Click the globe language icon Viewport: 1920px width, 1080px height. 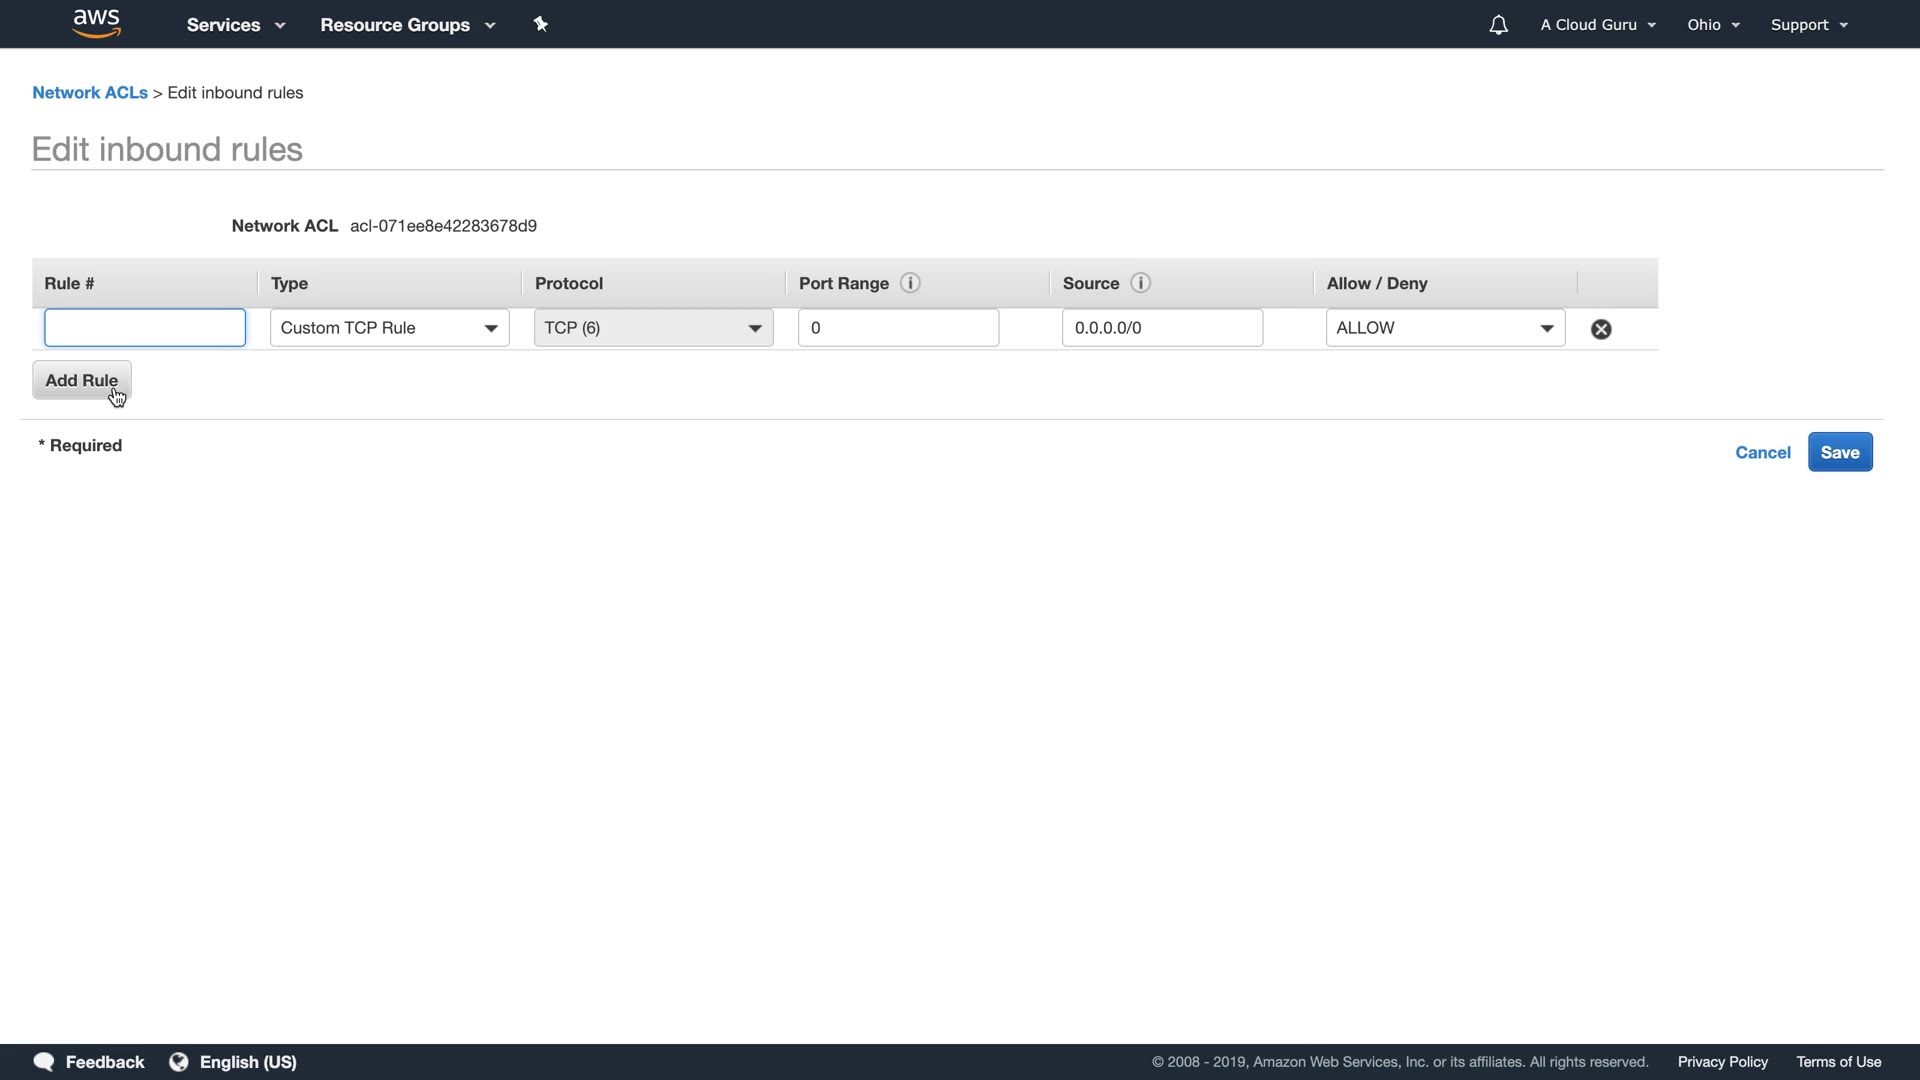point(179,1062)
